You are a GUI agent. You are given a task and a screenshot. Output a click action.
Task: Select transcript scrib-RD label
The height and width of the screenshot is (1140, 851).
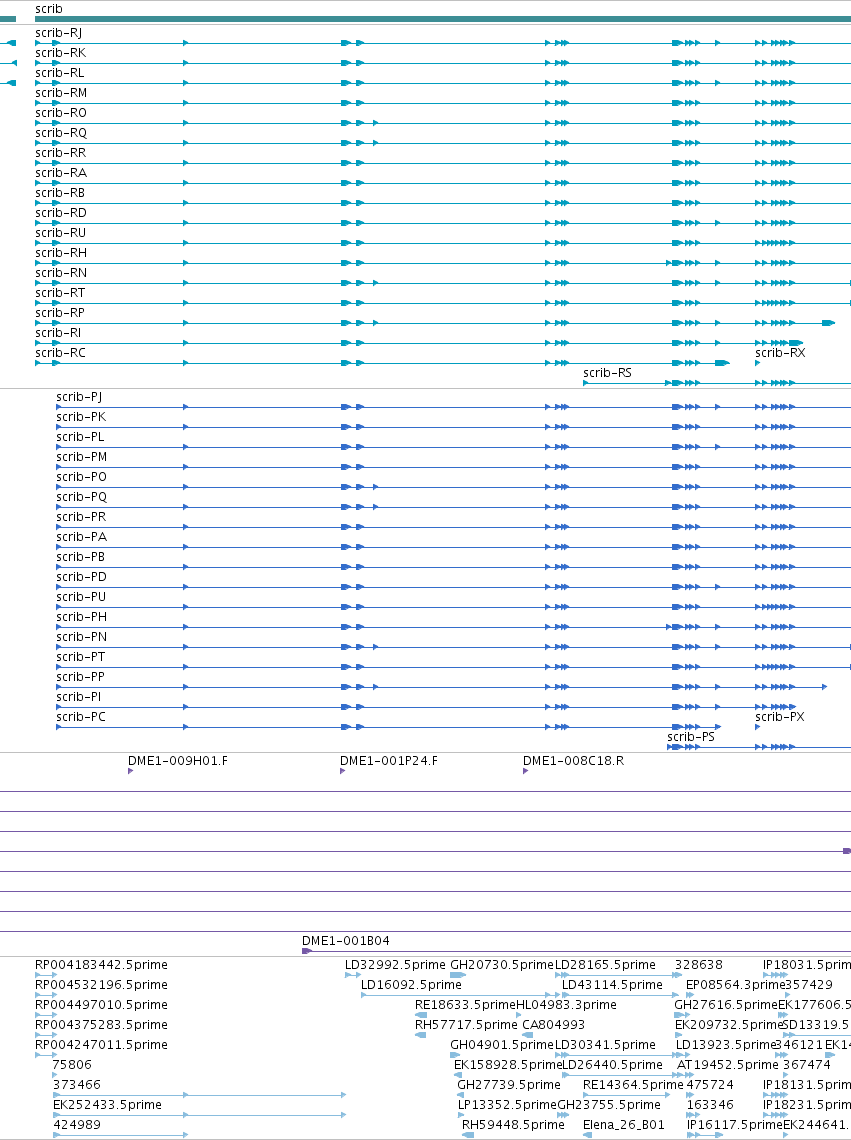61,212
